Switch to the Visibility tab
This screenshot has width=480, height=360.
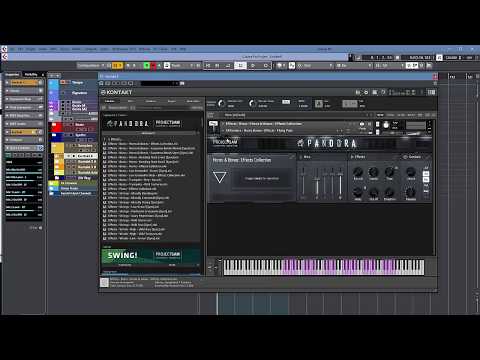pyautogui.click(x=31, y=74)
